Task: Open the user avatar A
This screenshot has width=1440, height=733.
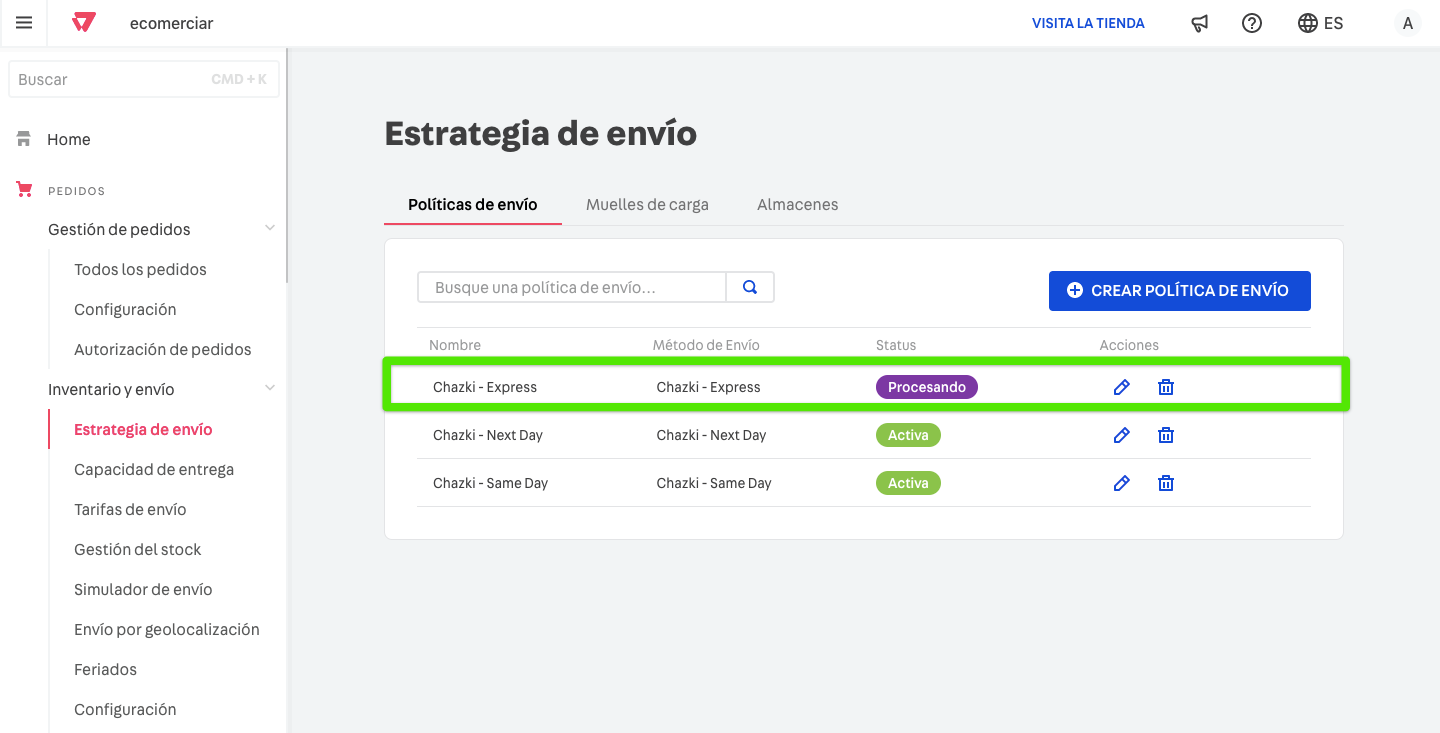Action: tap(1408, 23)
